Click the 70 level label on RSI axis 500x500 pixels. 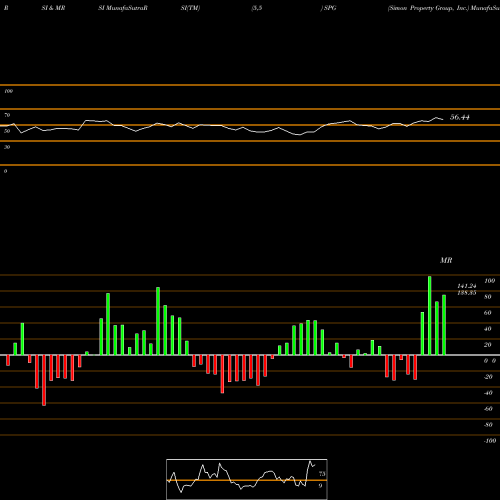click(x=7, y=115)
